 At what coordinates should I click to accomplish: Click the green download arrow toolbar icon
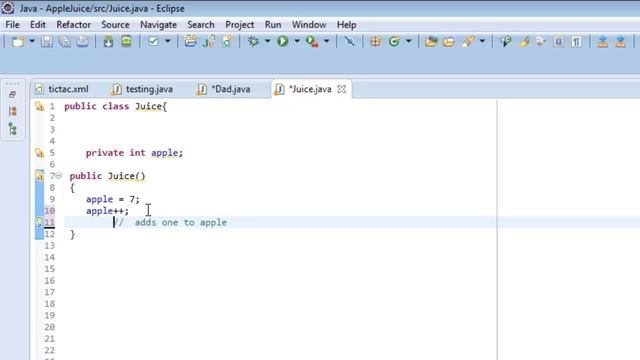tap(108, 42)
